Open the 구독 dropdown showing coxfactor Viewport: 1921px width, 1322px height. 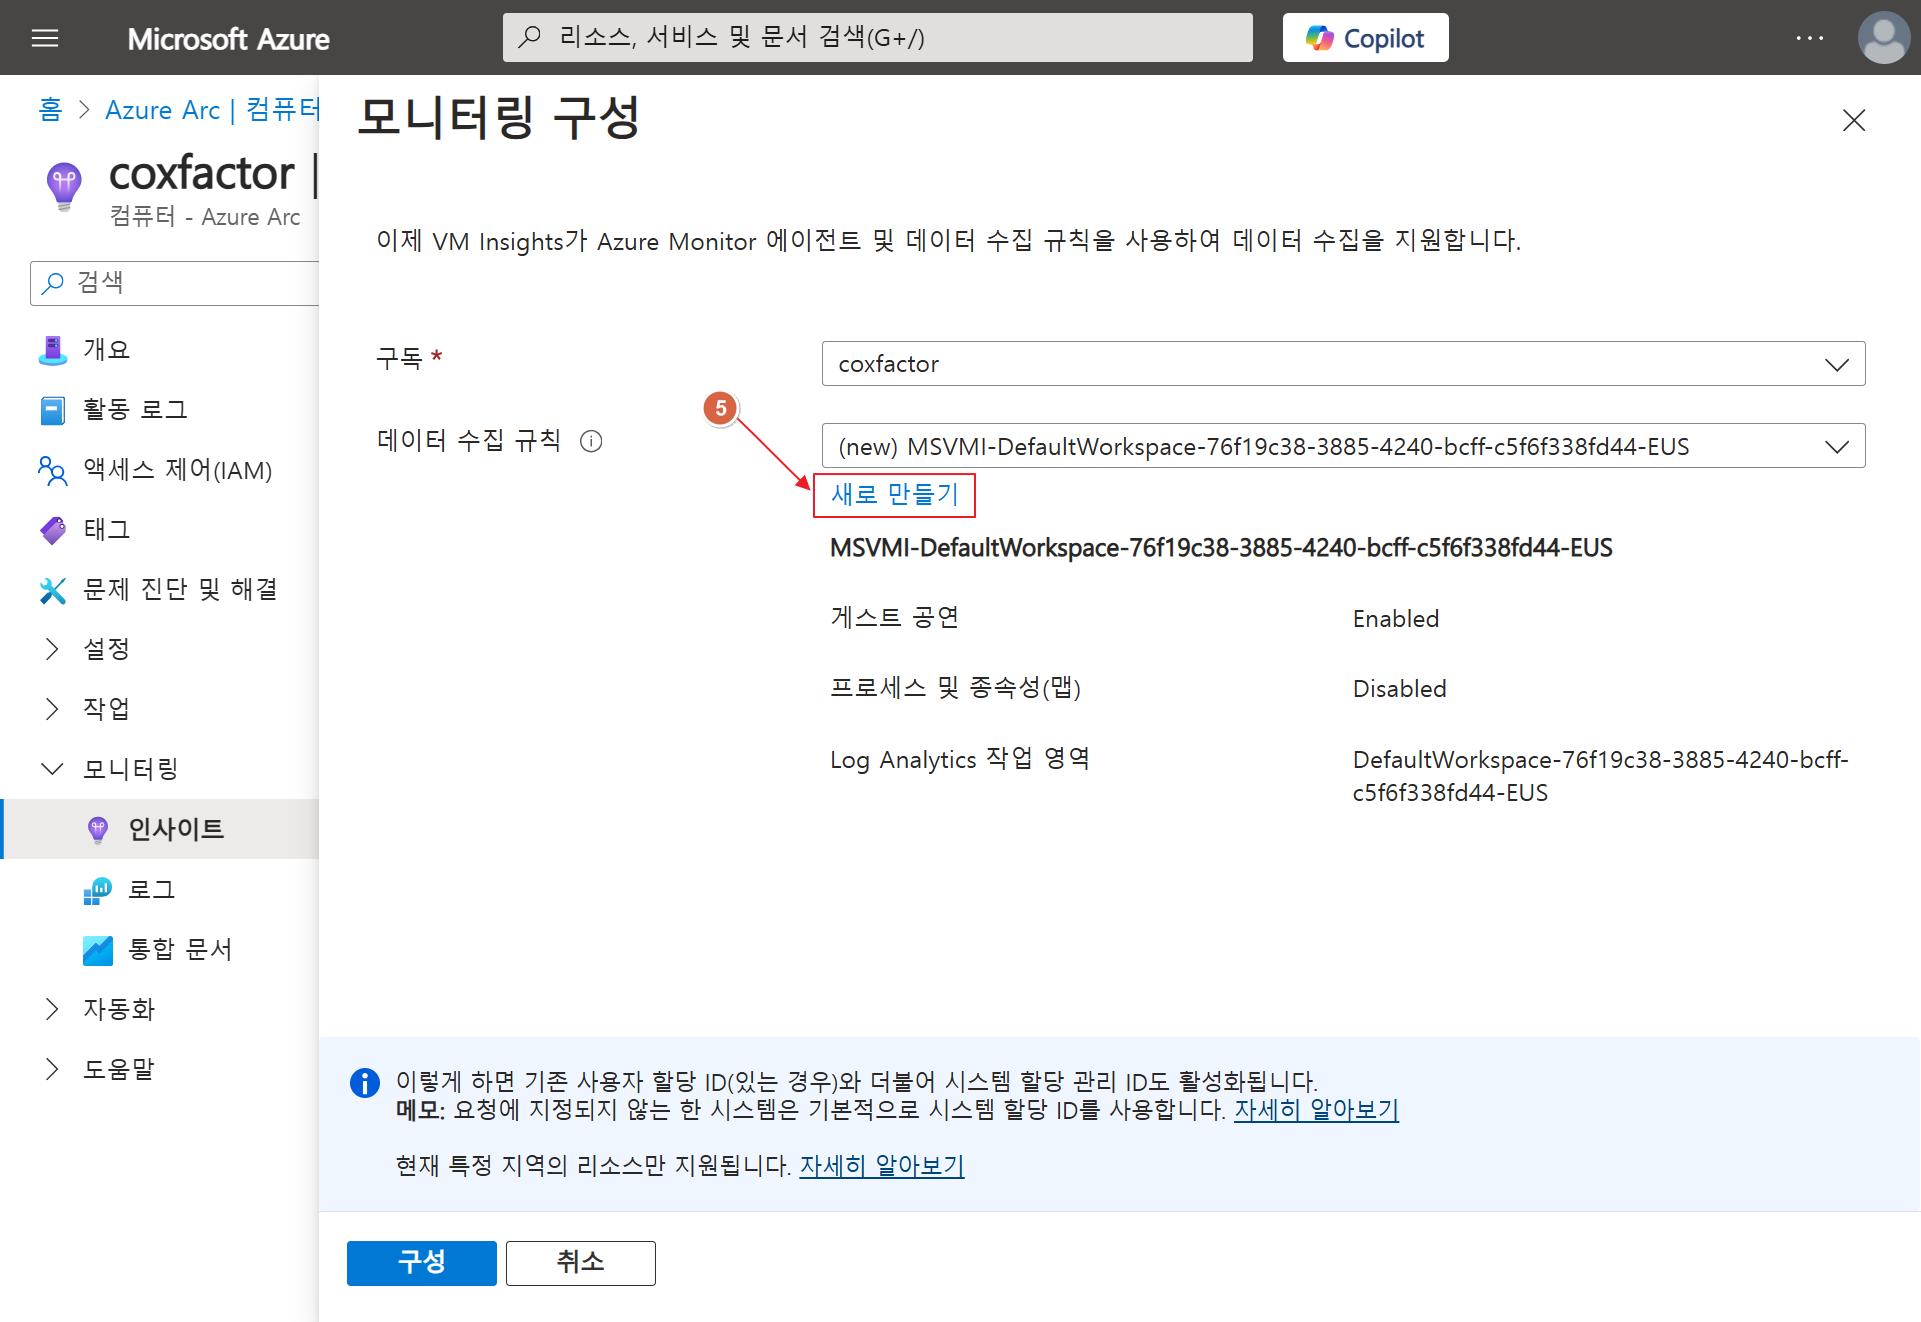pyautogui.click(x=1343, y=364)
